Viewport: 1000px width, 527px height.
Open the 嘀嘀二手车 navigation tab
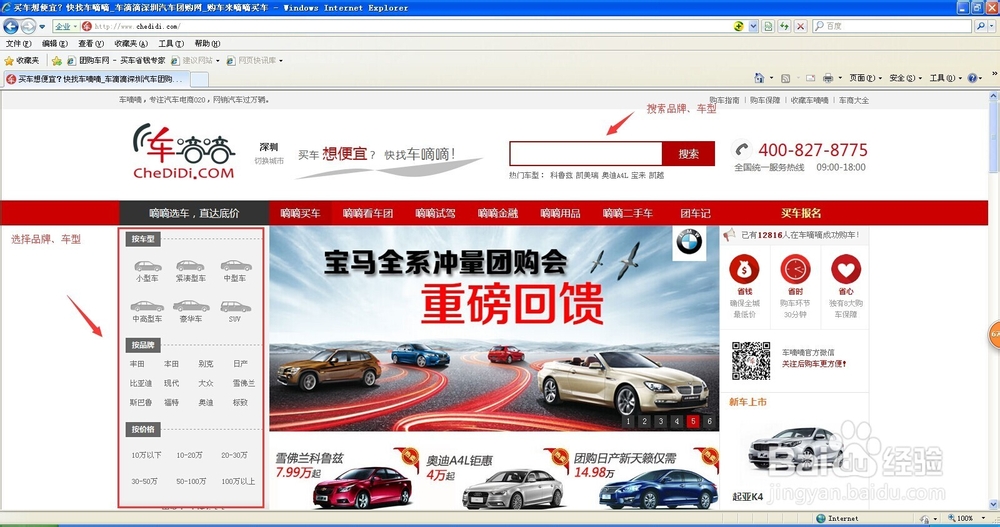[x=628, y=213]
